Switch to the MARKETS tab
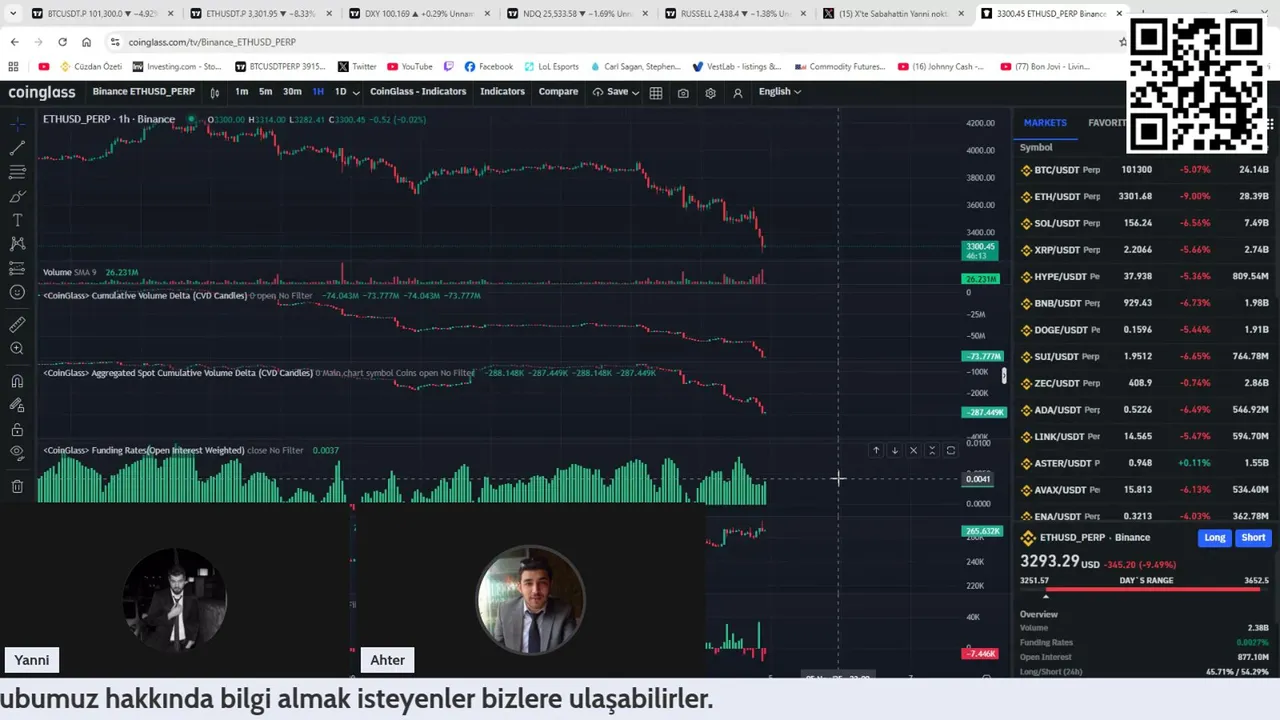 pyautogui.click(x=1045, y=122)
